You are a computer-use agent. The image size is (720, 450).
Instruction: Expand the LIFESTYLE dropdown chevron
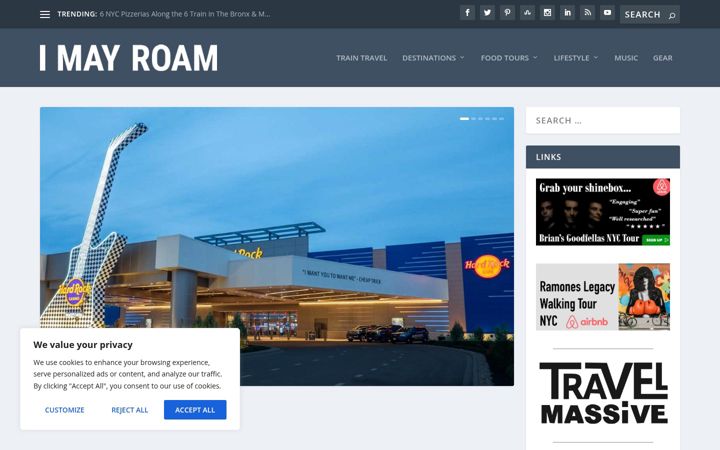click(x=596, y=57)
